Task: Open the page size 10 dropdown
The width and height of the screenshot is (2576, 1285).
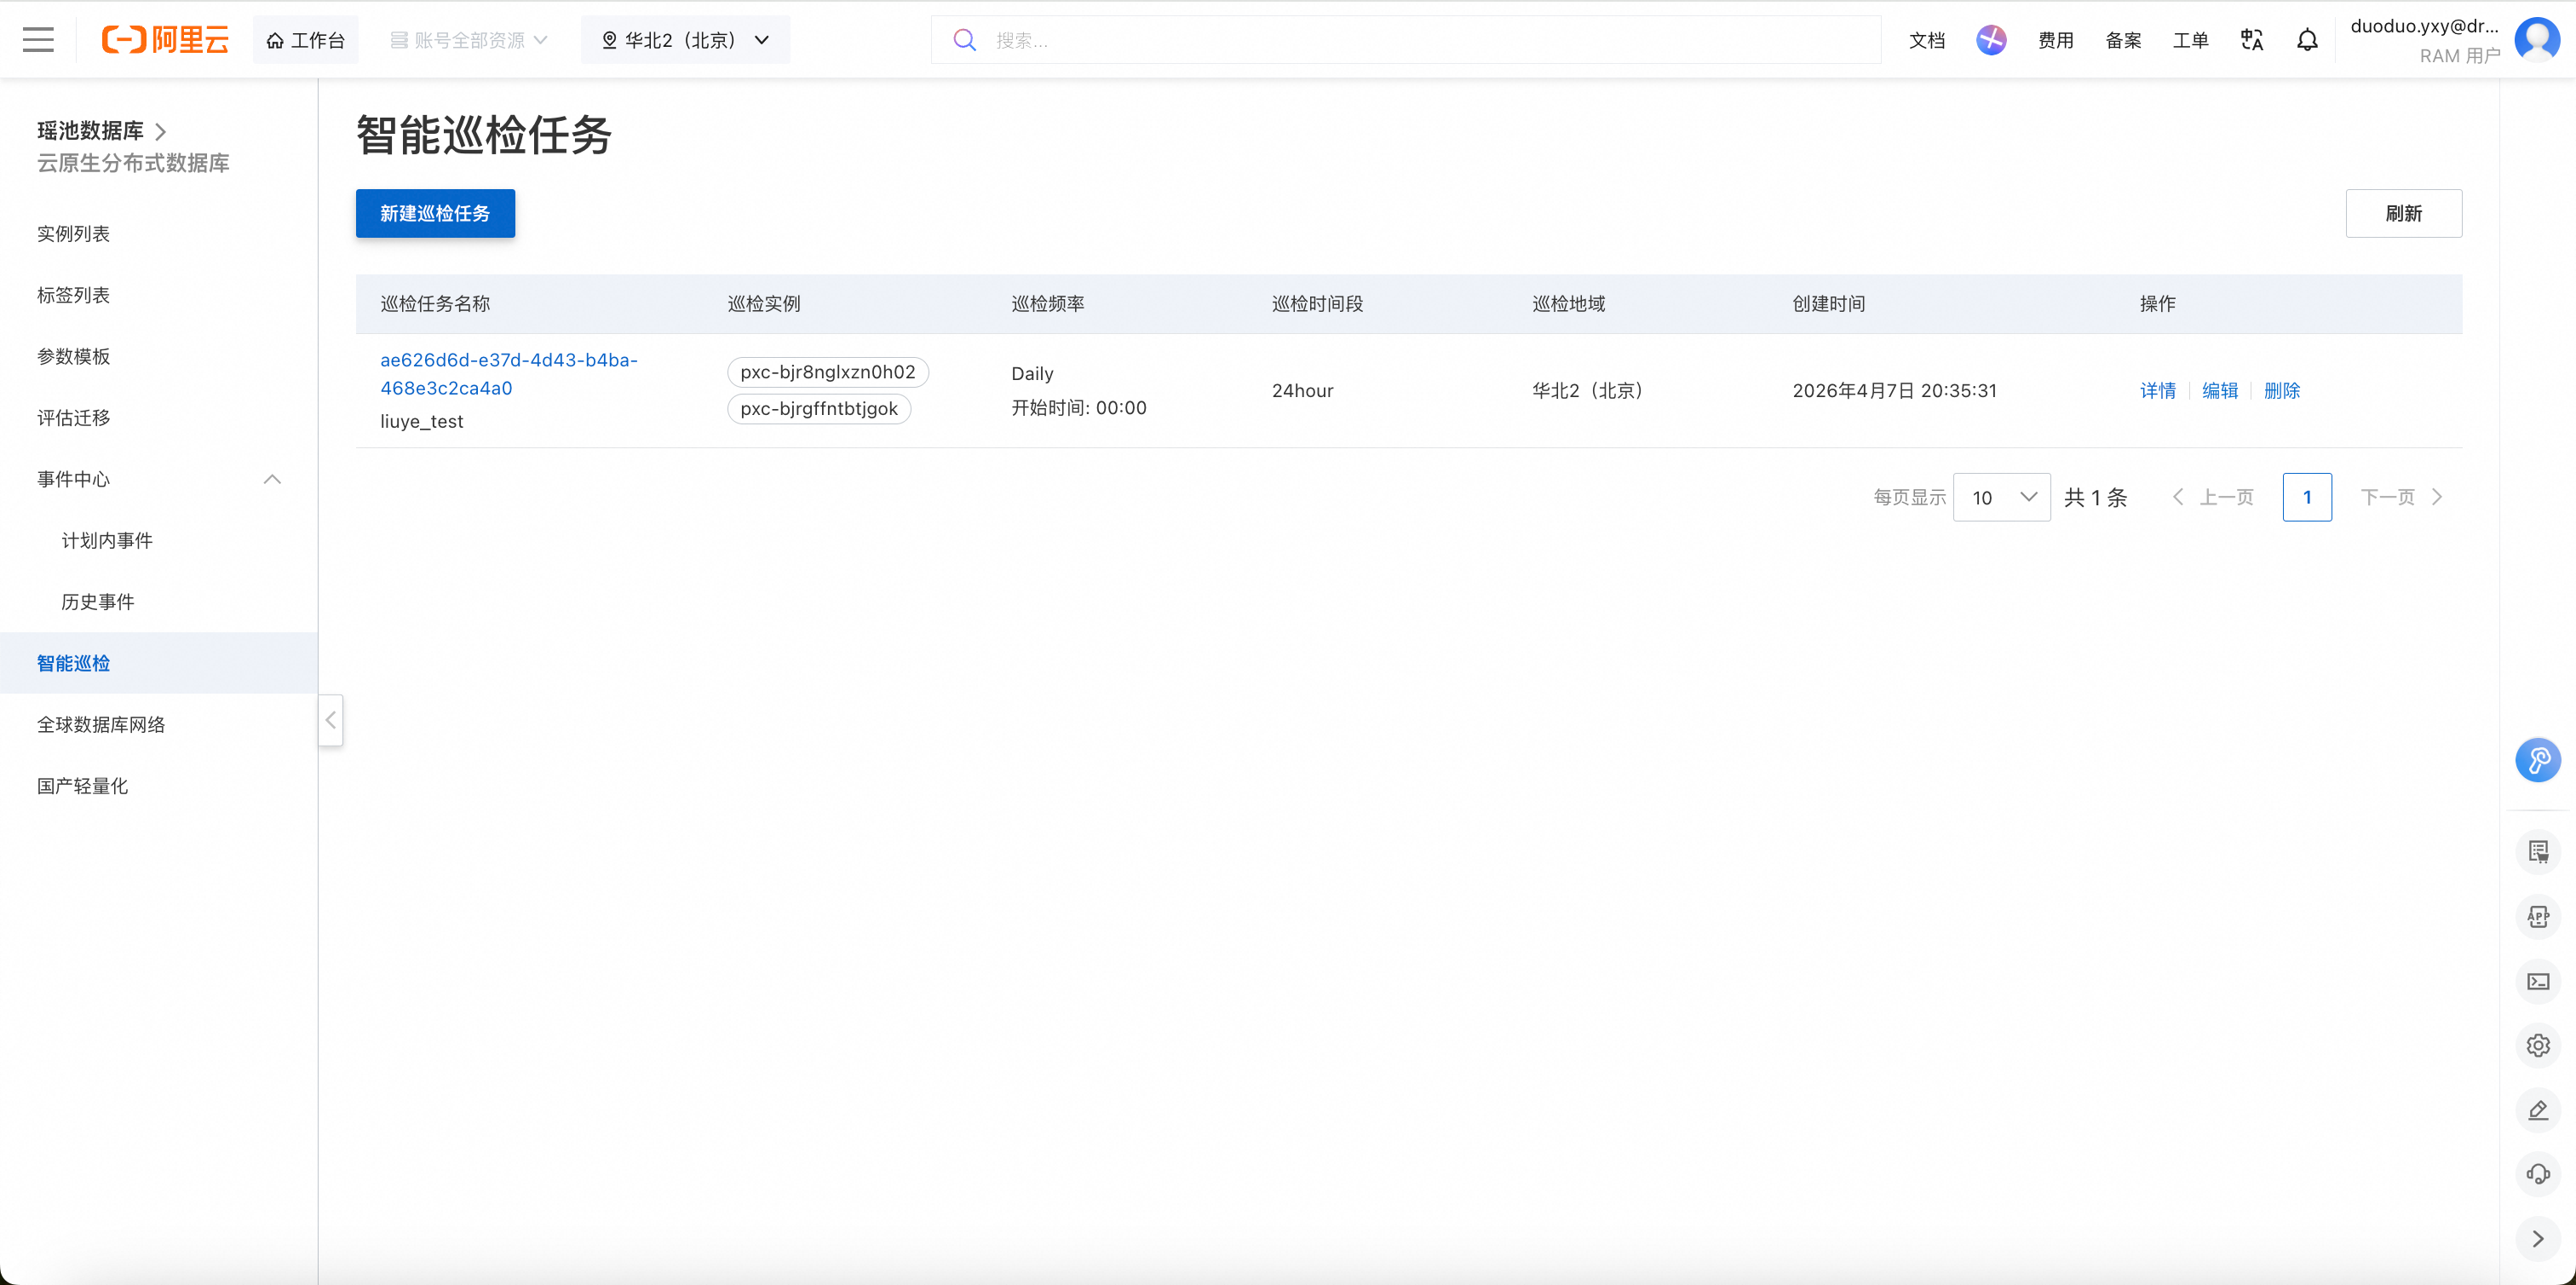Action: [2001, 497]
